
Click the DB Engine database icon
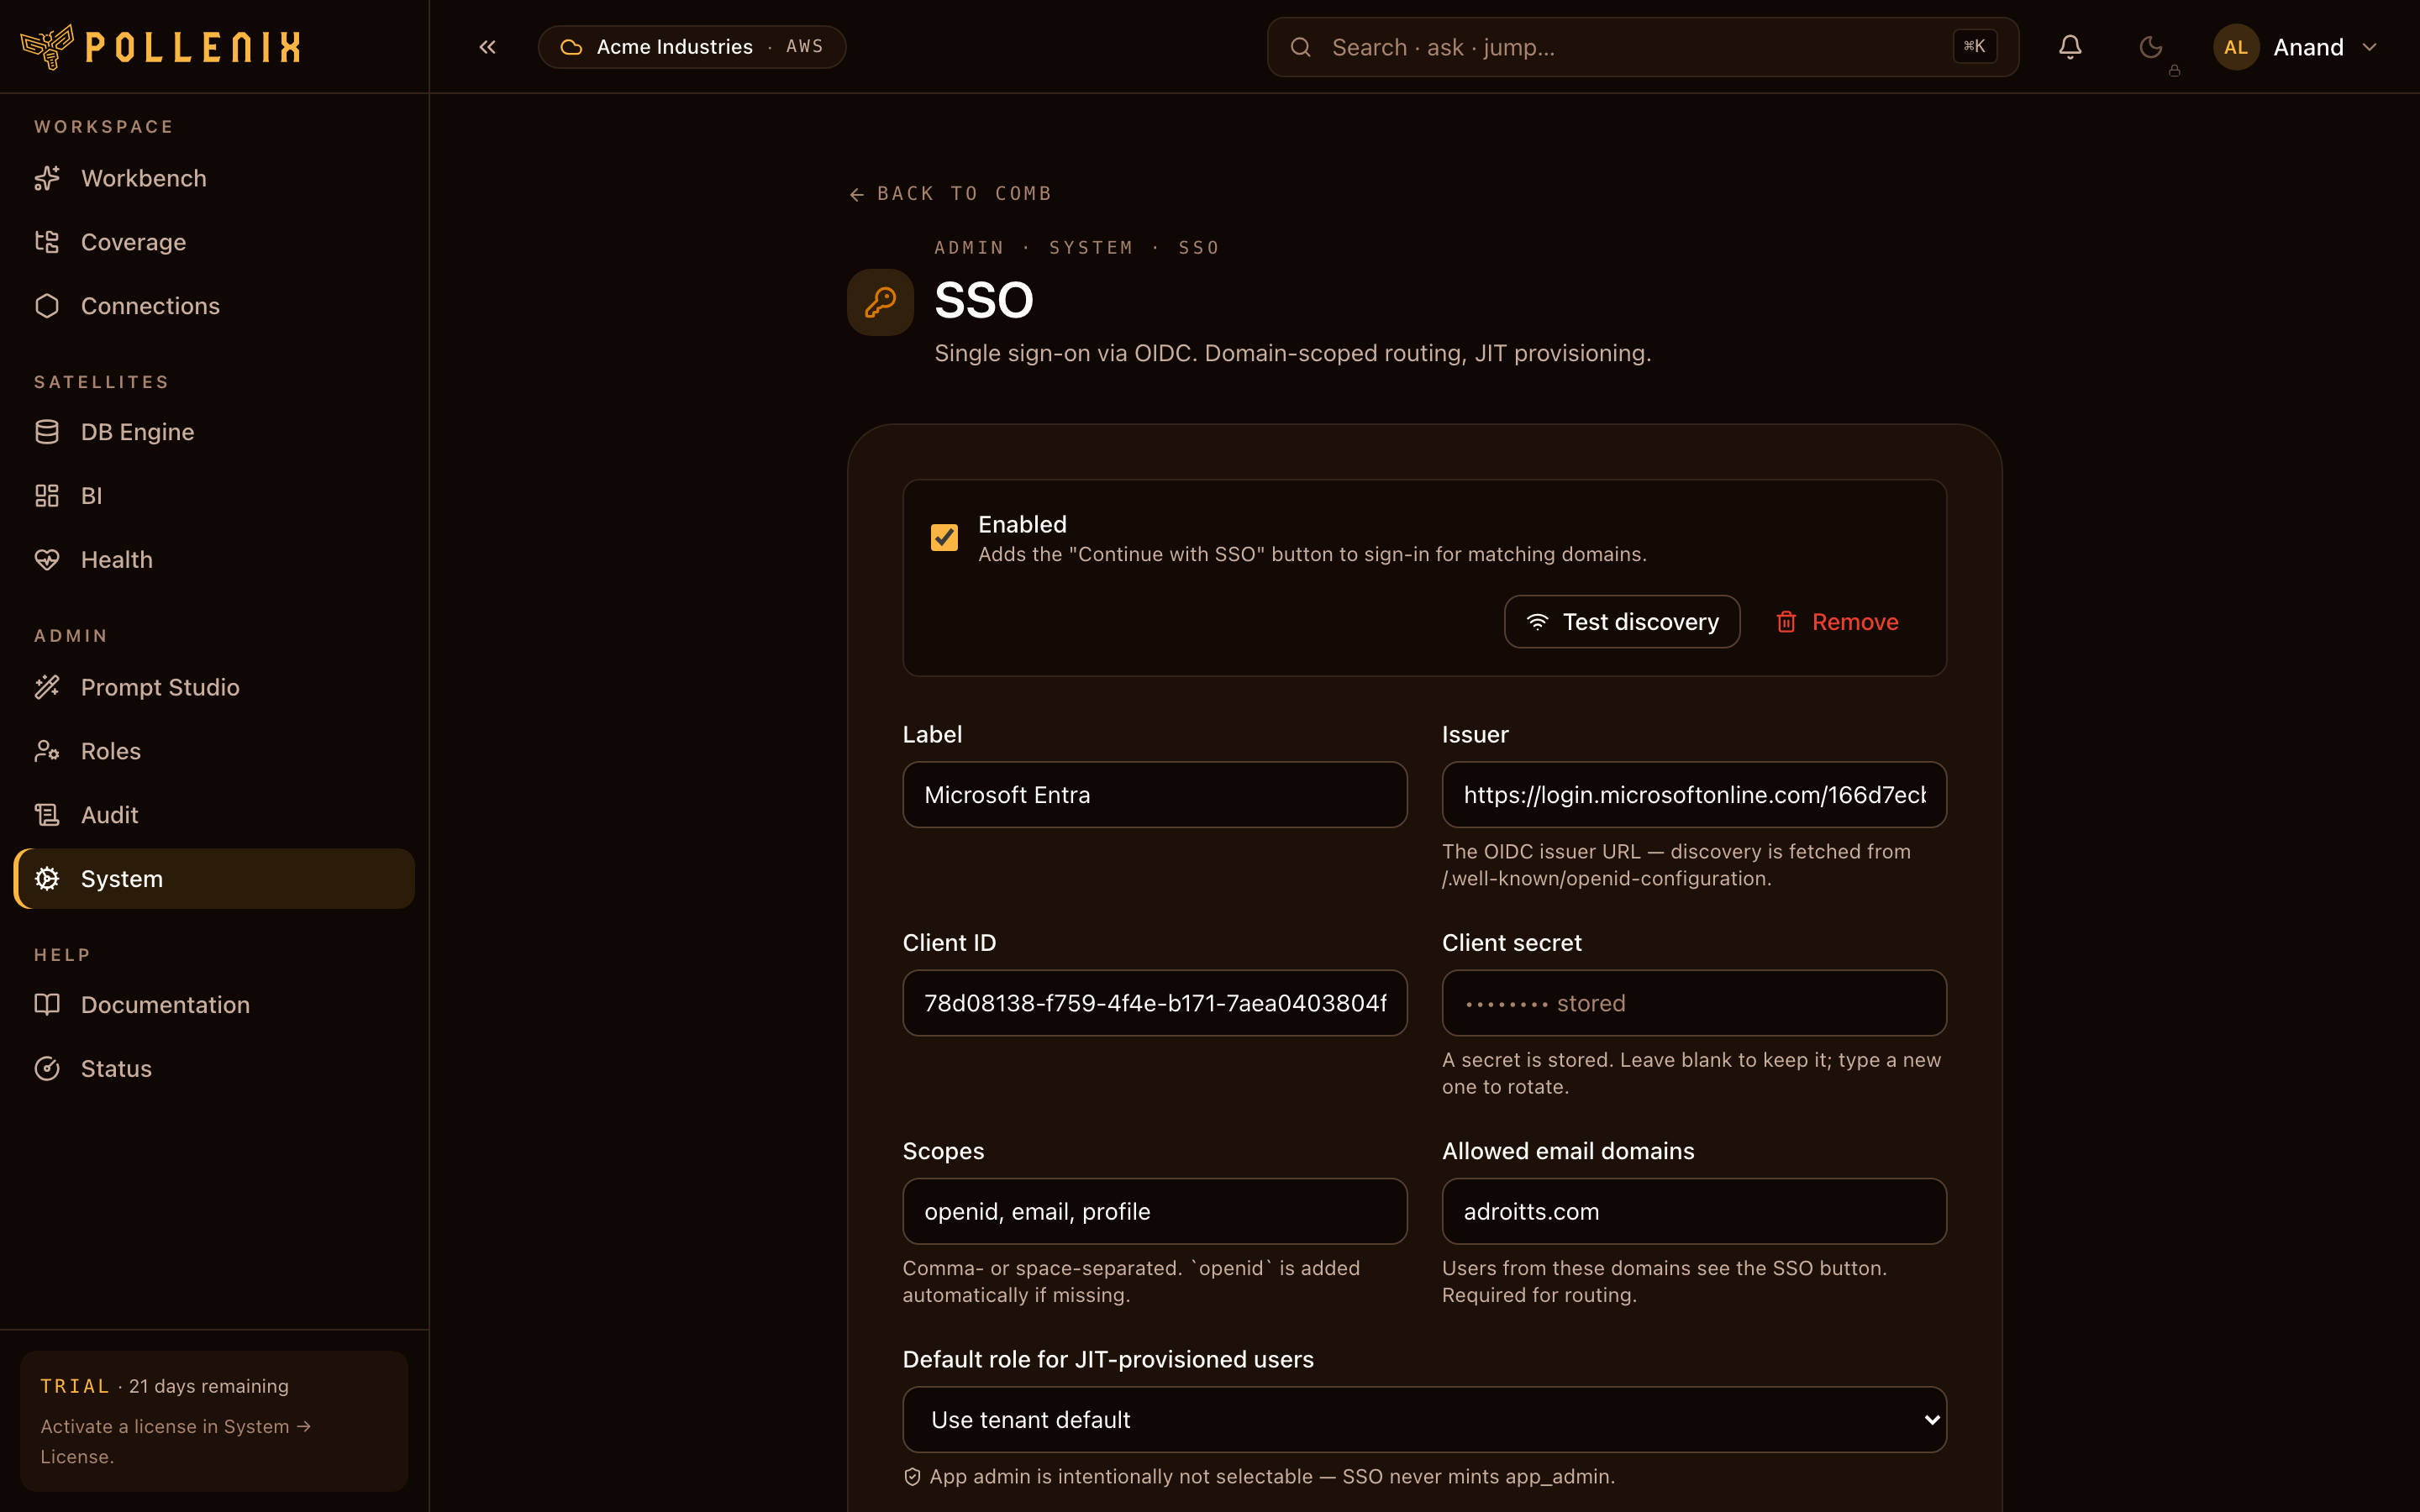pos(47,432)
